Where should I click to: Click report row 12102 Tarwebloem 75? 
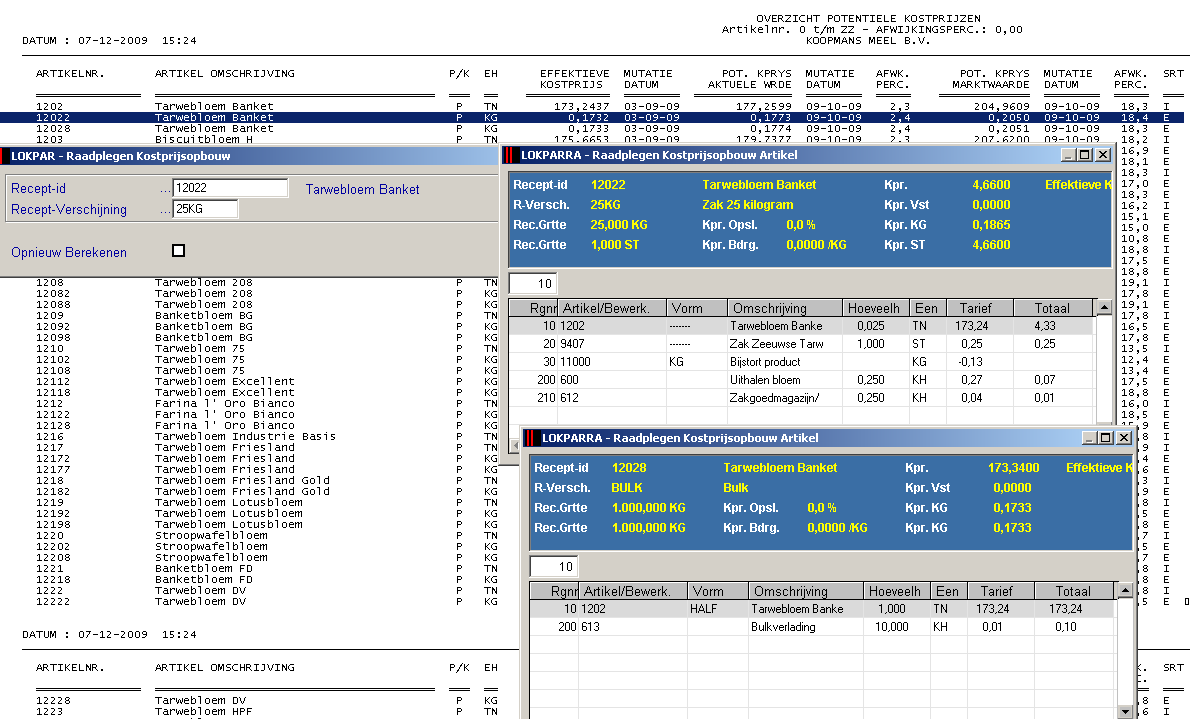click(266, 359)
